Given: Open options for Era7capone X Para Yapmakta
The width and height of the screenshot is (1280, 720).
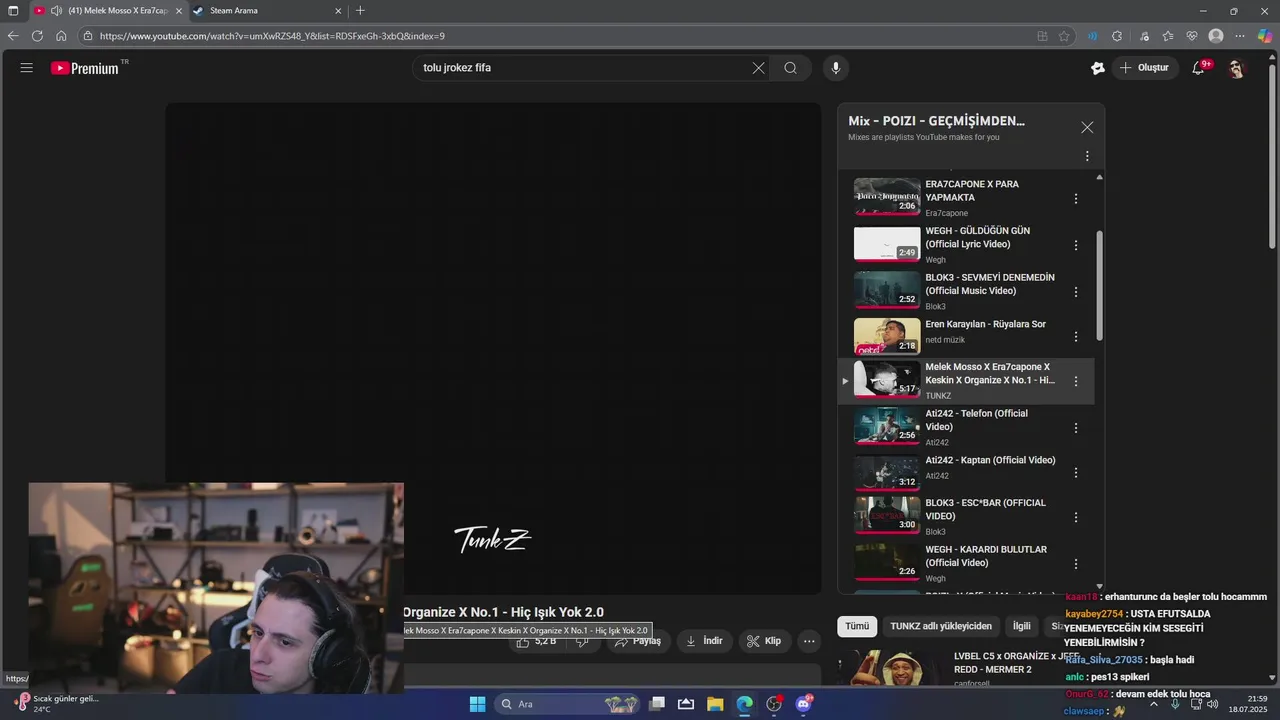Looking at the screenshot, I should pyautogui.click(x=1076, y=199).
